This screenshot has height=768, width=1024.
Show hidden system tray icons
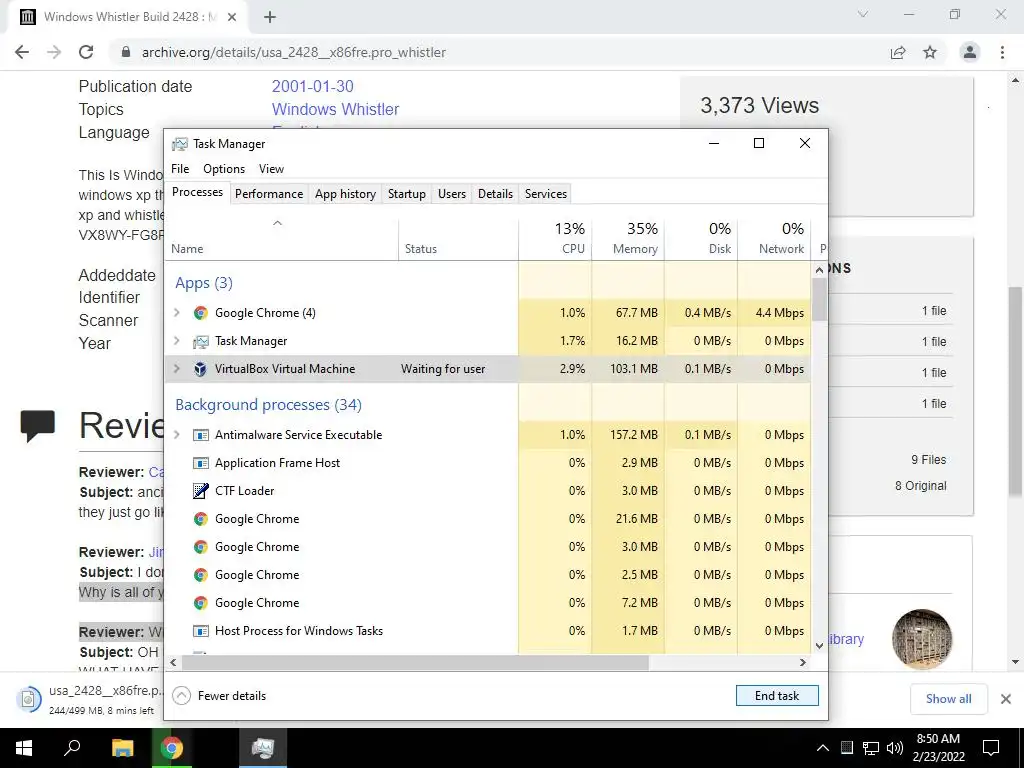823,748
